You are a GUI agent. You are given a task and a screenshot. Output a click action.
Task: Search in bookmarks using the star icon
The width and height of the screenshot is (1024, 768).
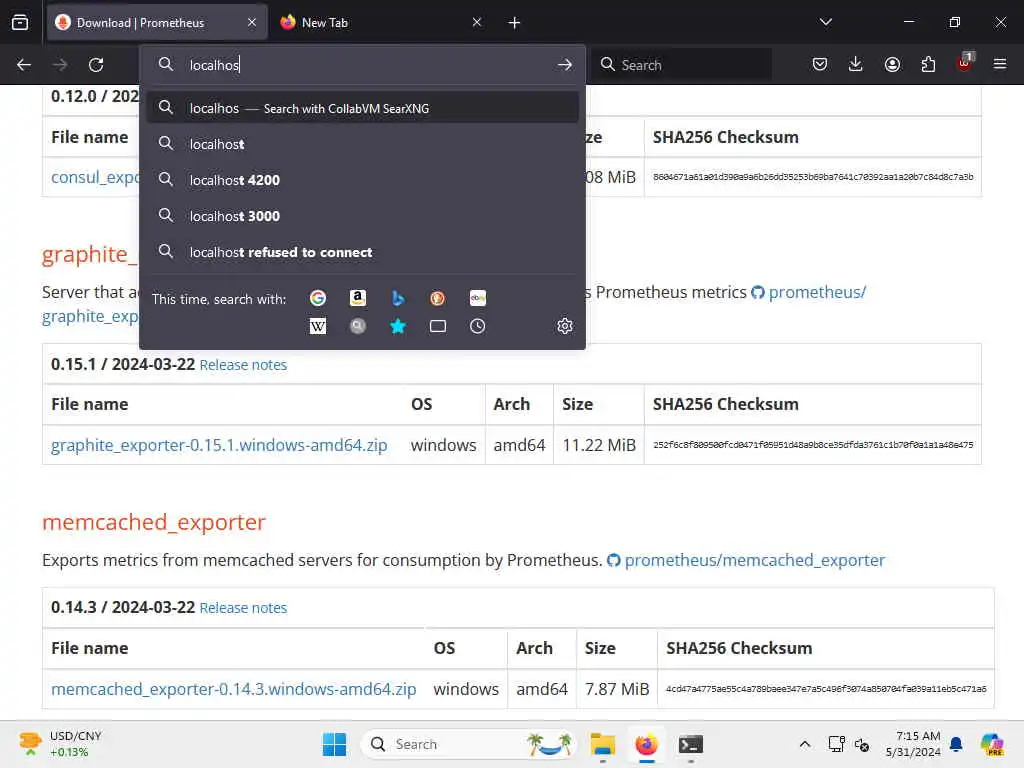(398, 326)
